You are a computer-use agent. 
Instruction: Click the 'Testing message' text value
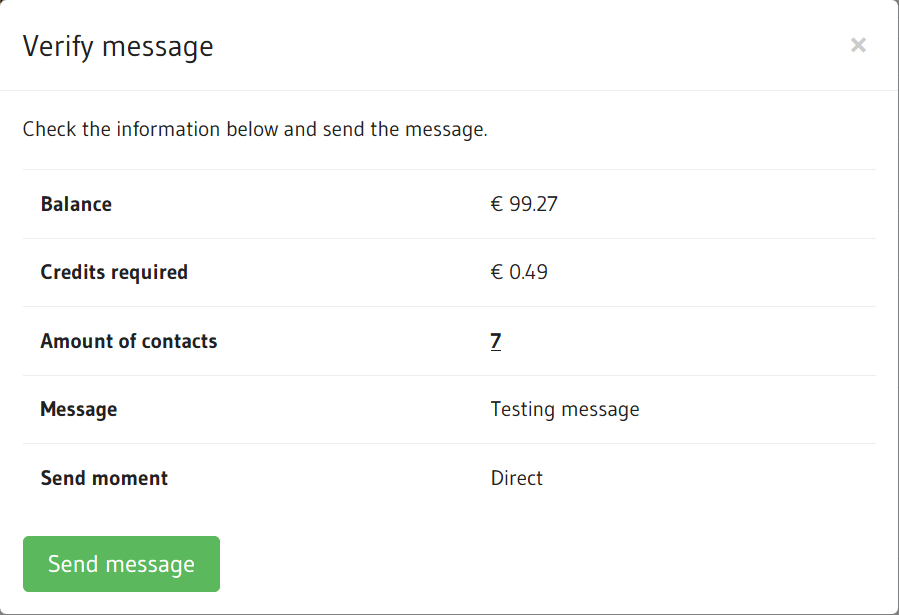pyautogui.click(x=565, y=409)
